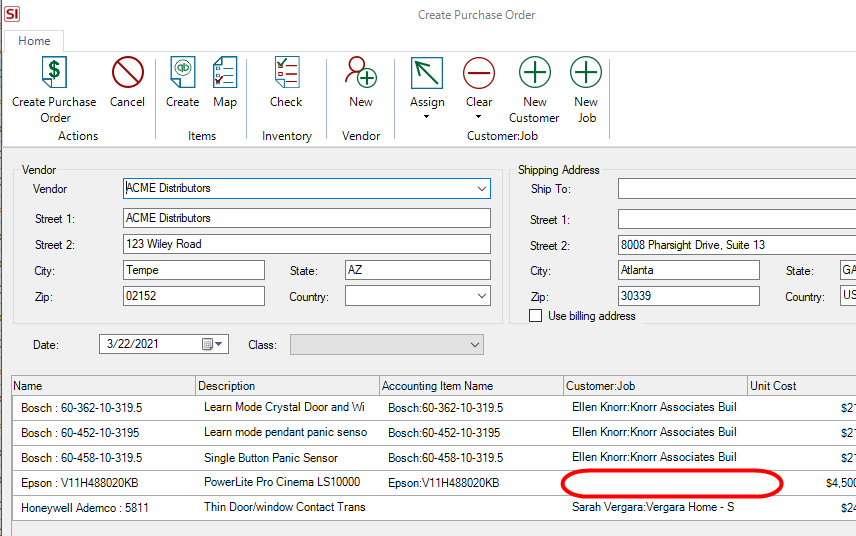Click the vendor Street 1 field
The width and height of the screenshot is (856, 536).
(307, 218)
